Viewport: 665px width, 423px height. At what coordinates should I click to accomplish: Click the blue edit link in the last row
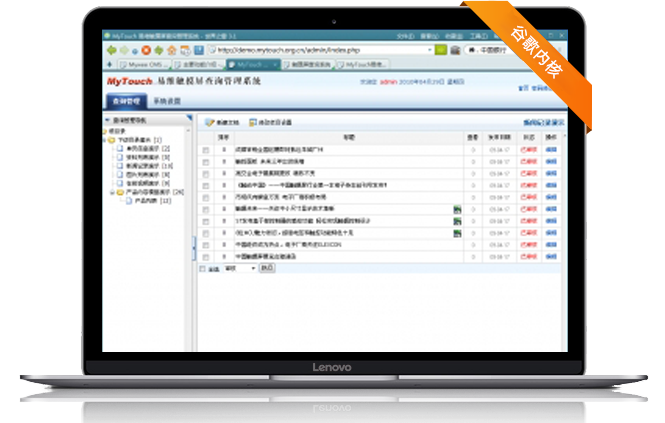(x=551, y=257)
